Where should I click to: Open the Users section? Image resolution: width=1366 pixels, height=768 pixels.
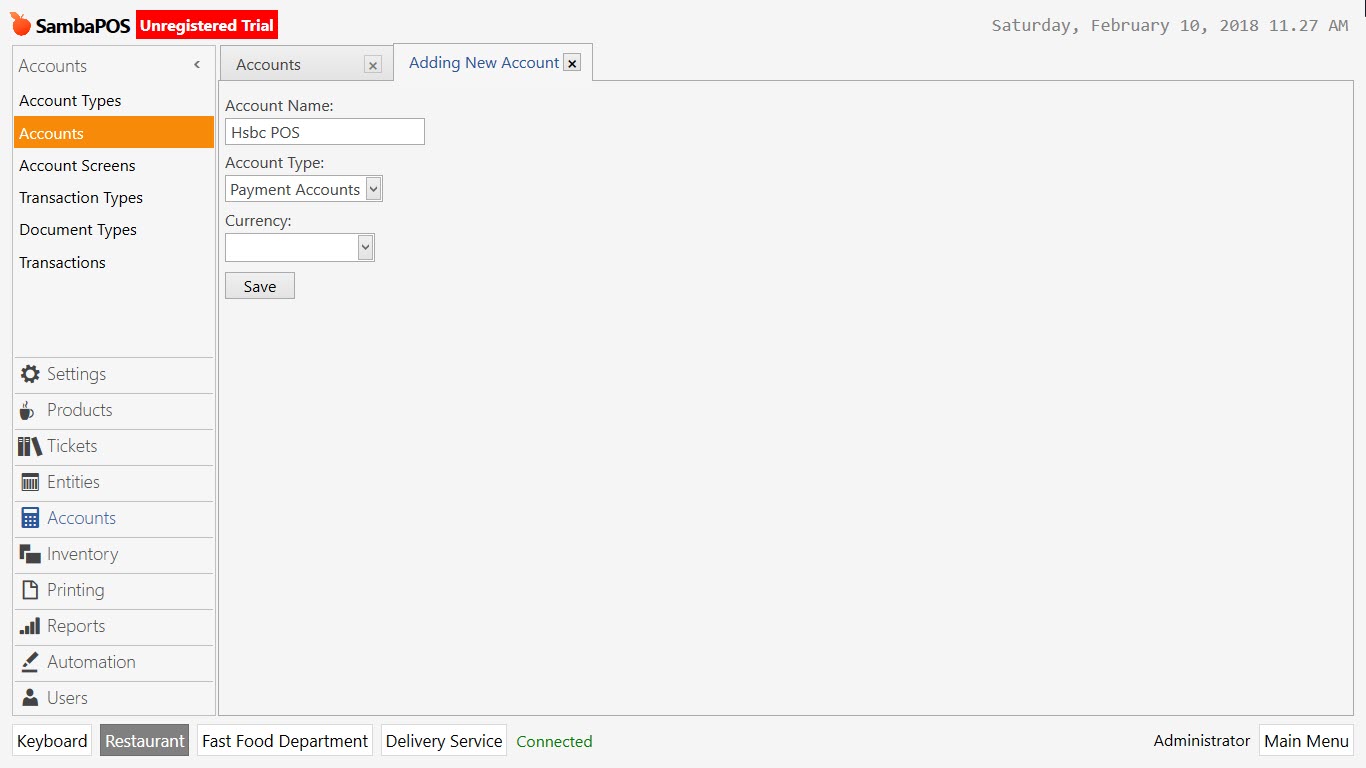click(x=114, y=698)
